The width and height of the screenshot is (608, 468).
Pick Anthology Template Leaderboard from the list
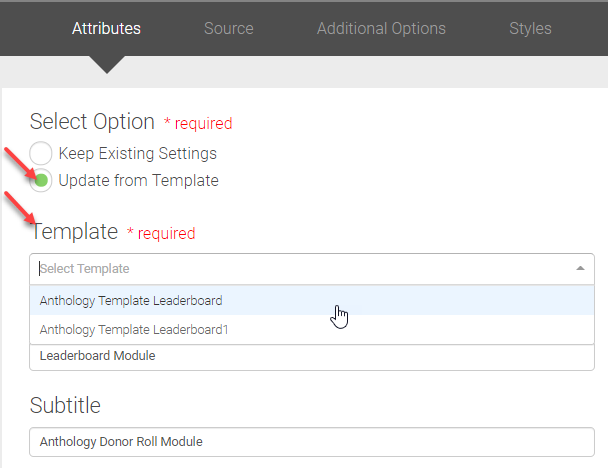131,300
